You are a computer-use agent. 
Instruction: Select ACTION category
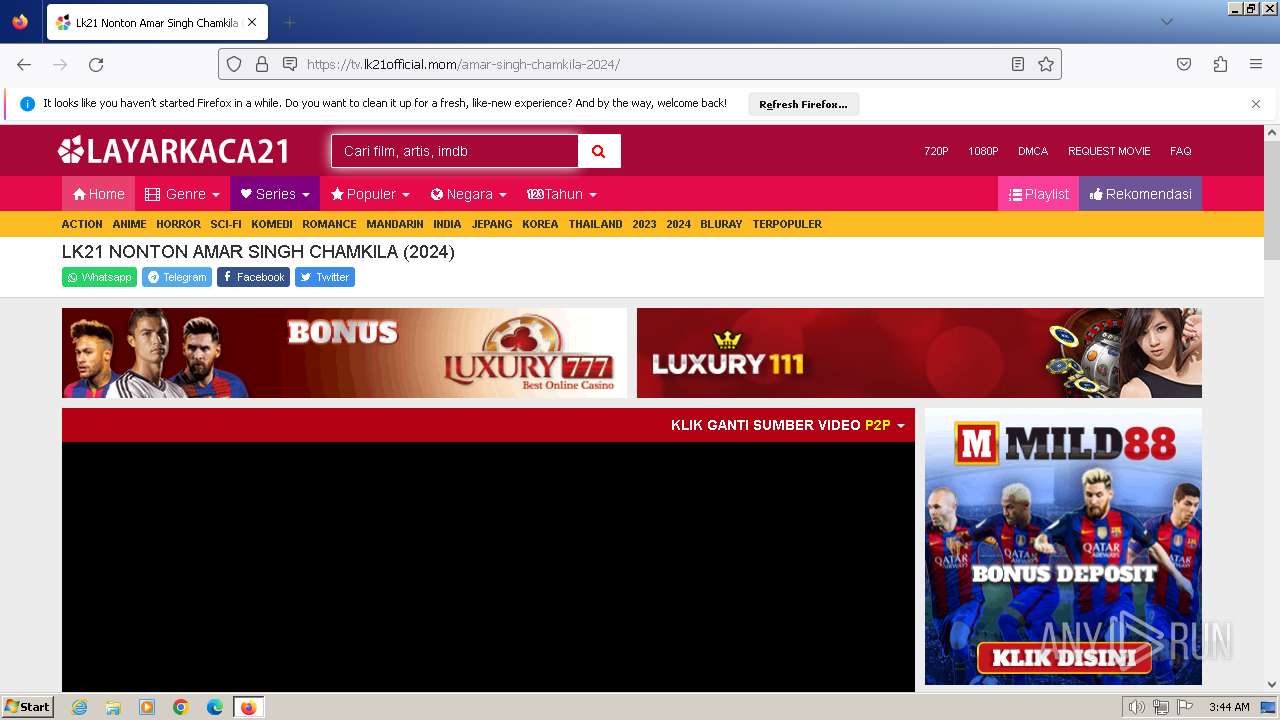click(x=82, y=224)
